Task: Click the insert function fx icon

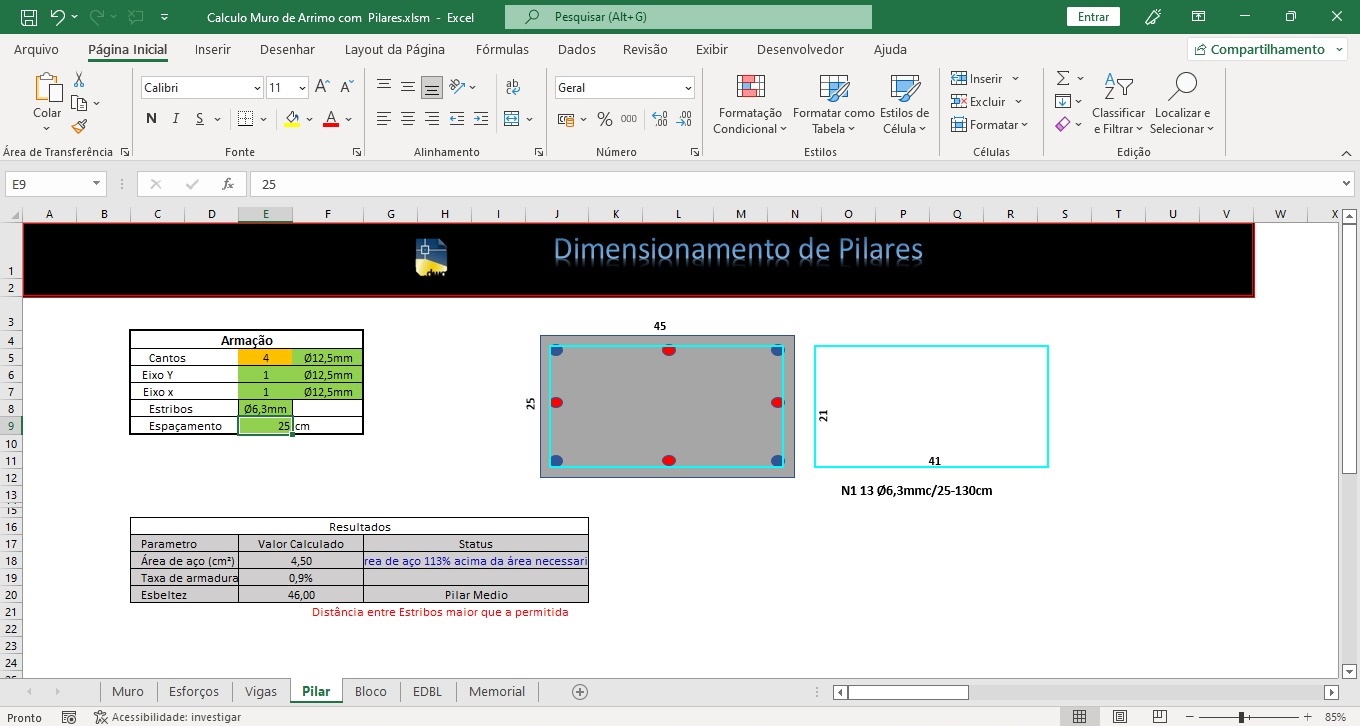Action: (228, 184)
